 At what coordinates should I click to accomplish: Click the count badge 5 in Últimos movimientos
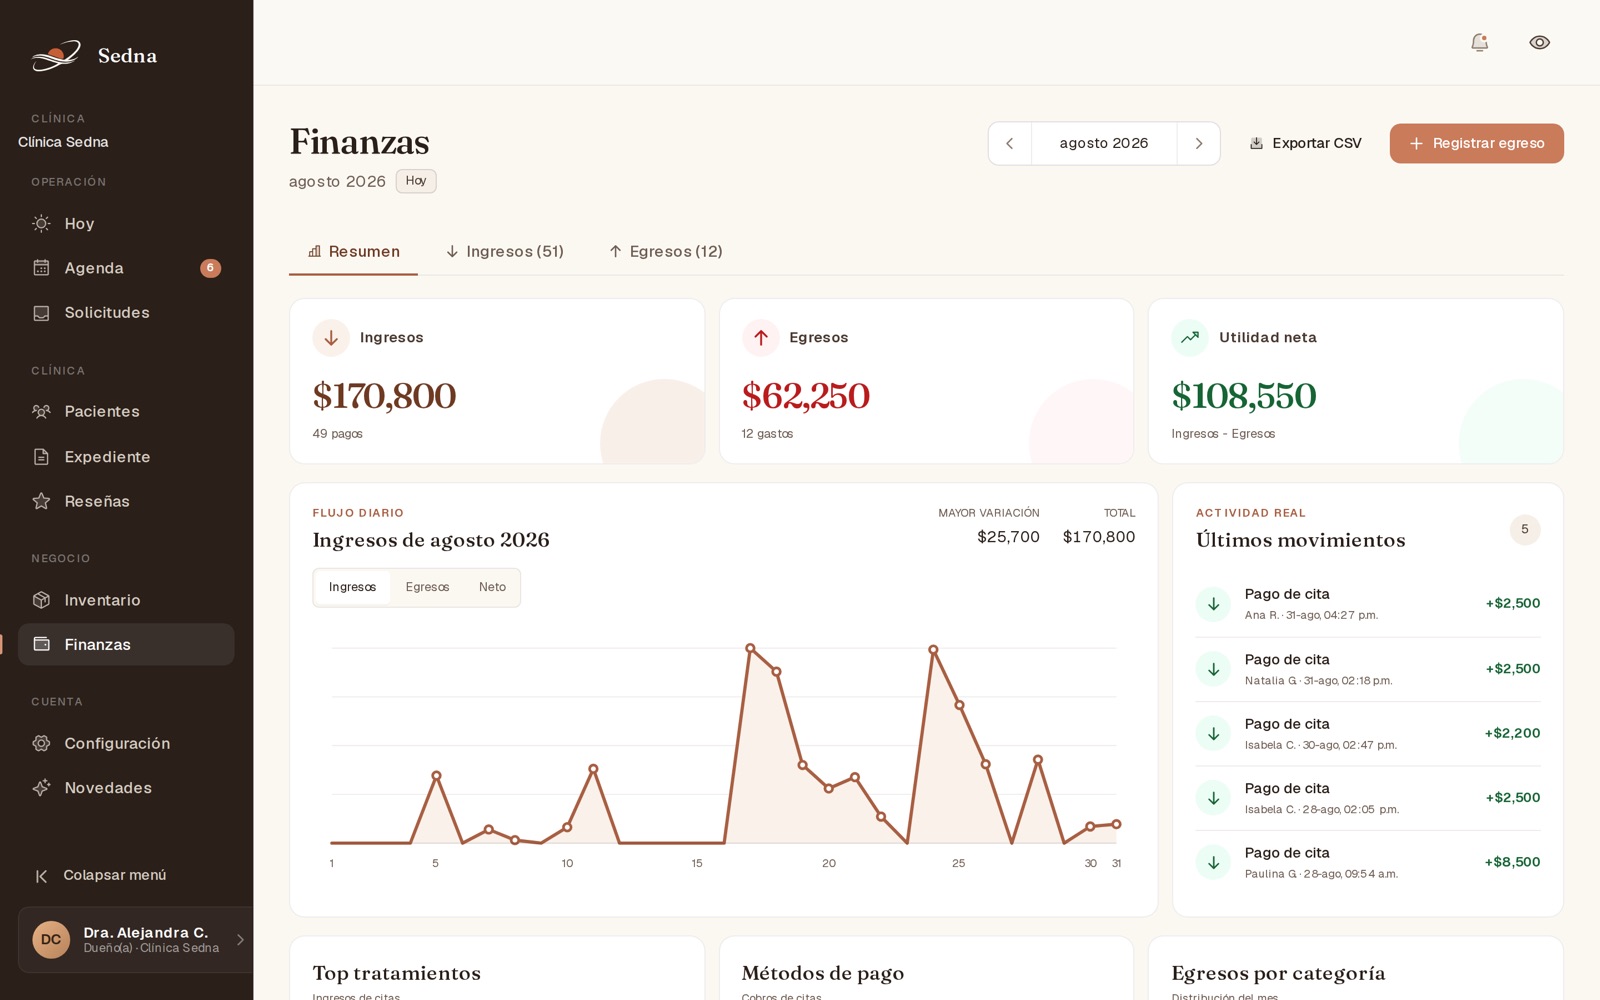pos(1524,530)
